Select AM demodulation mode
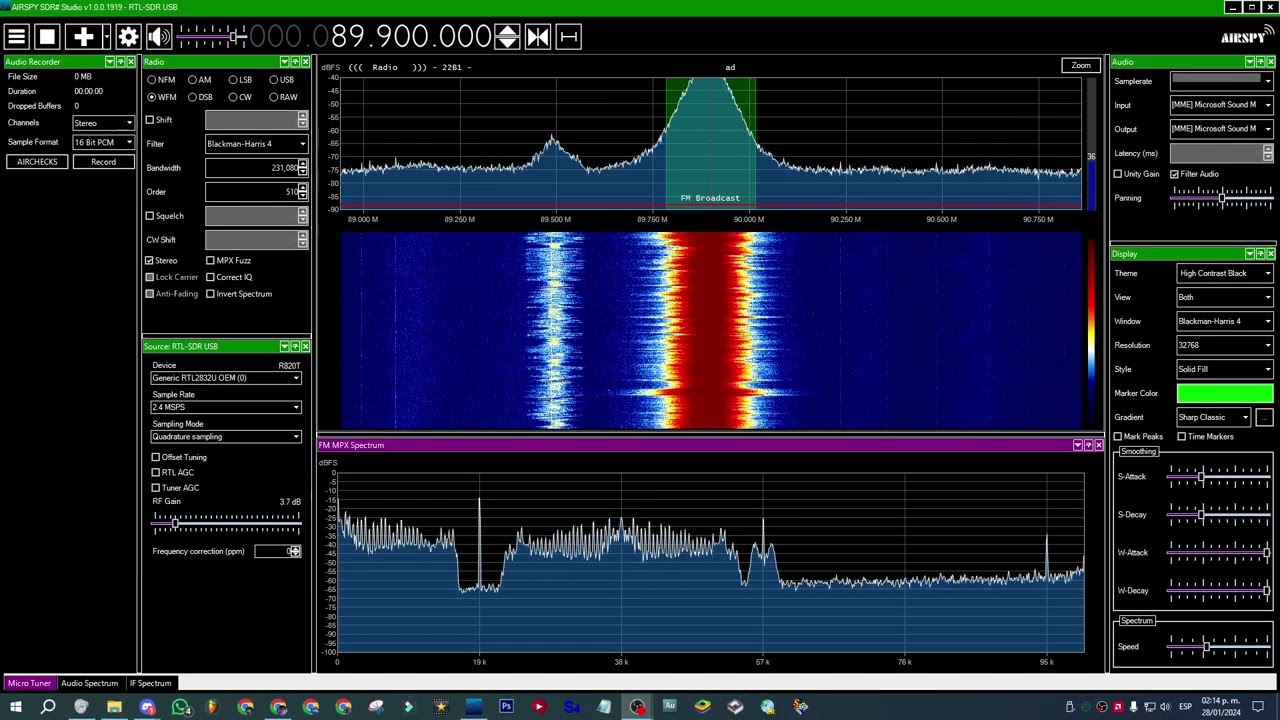 (x=200, y=80)
